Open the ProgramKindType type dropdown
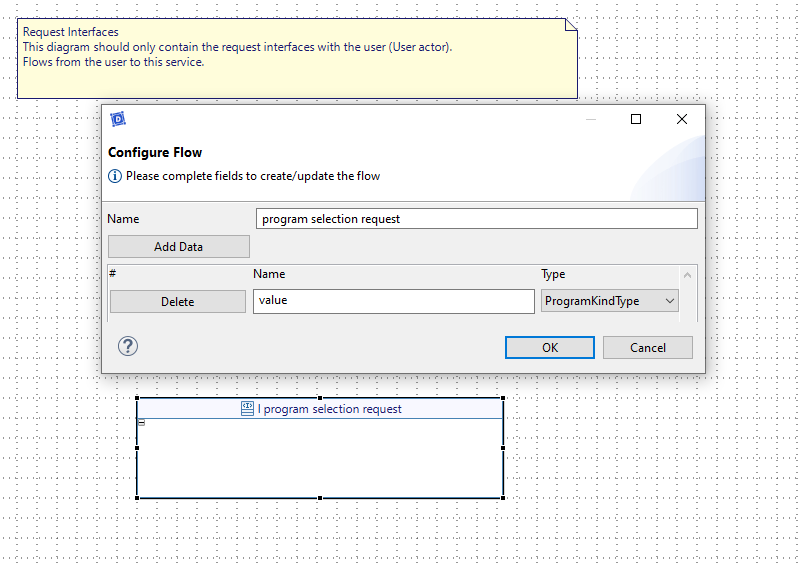 click(x=610, y=301)
